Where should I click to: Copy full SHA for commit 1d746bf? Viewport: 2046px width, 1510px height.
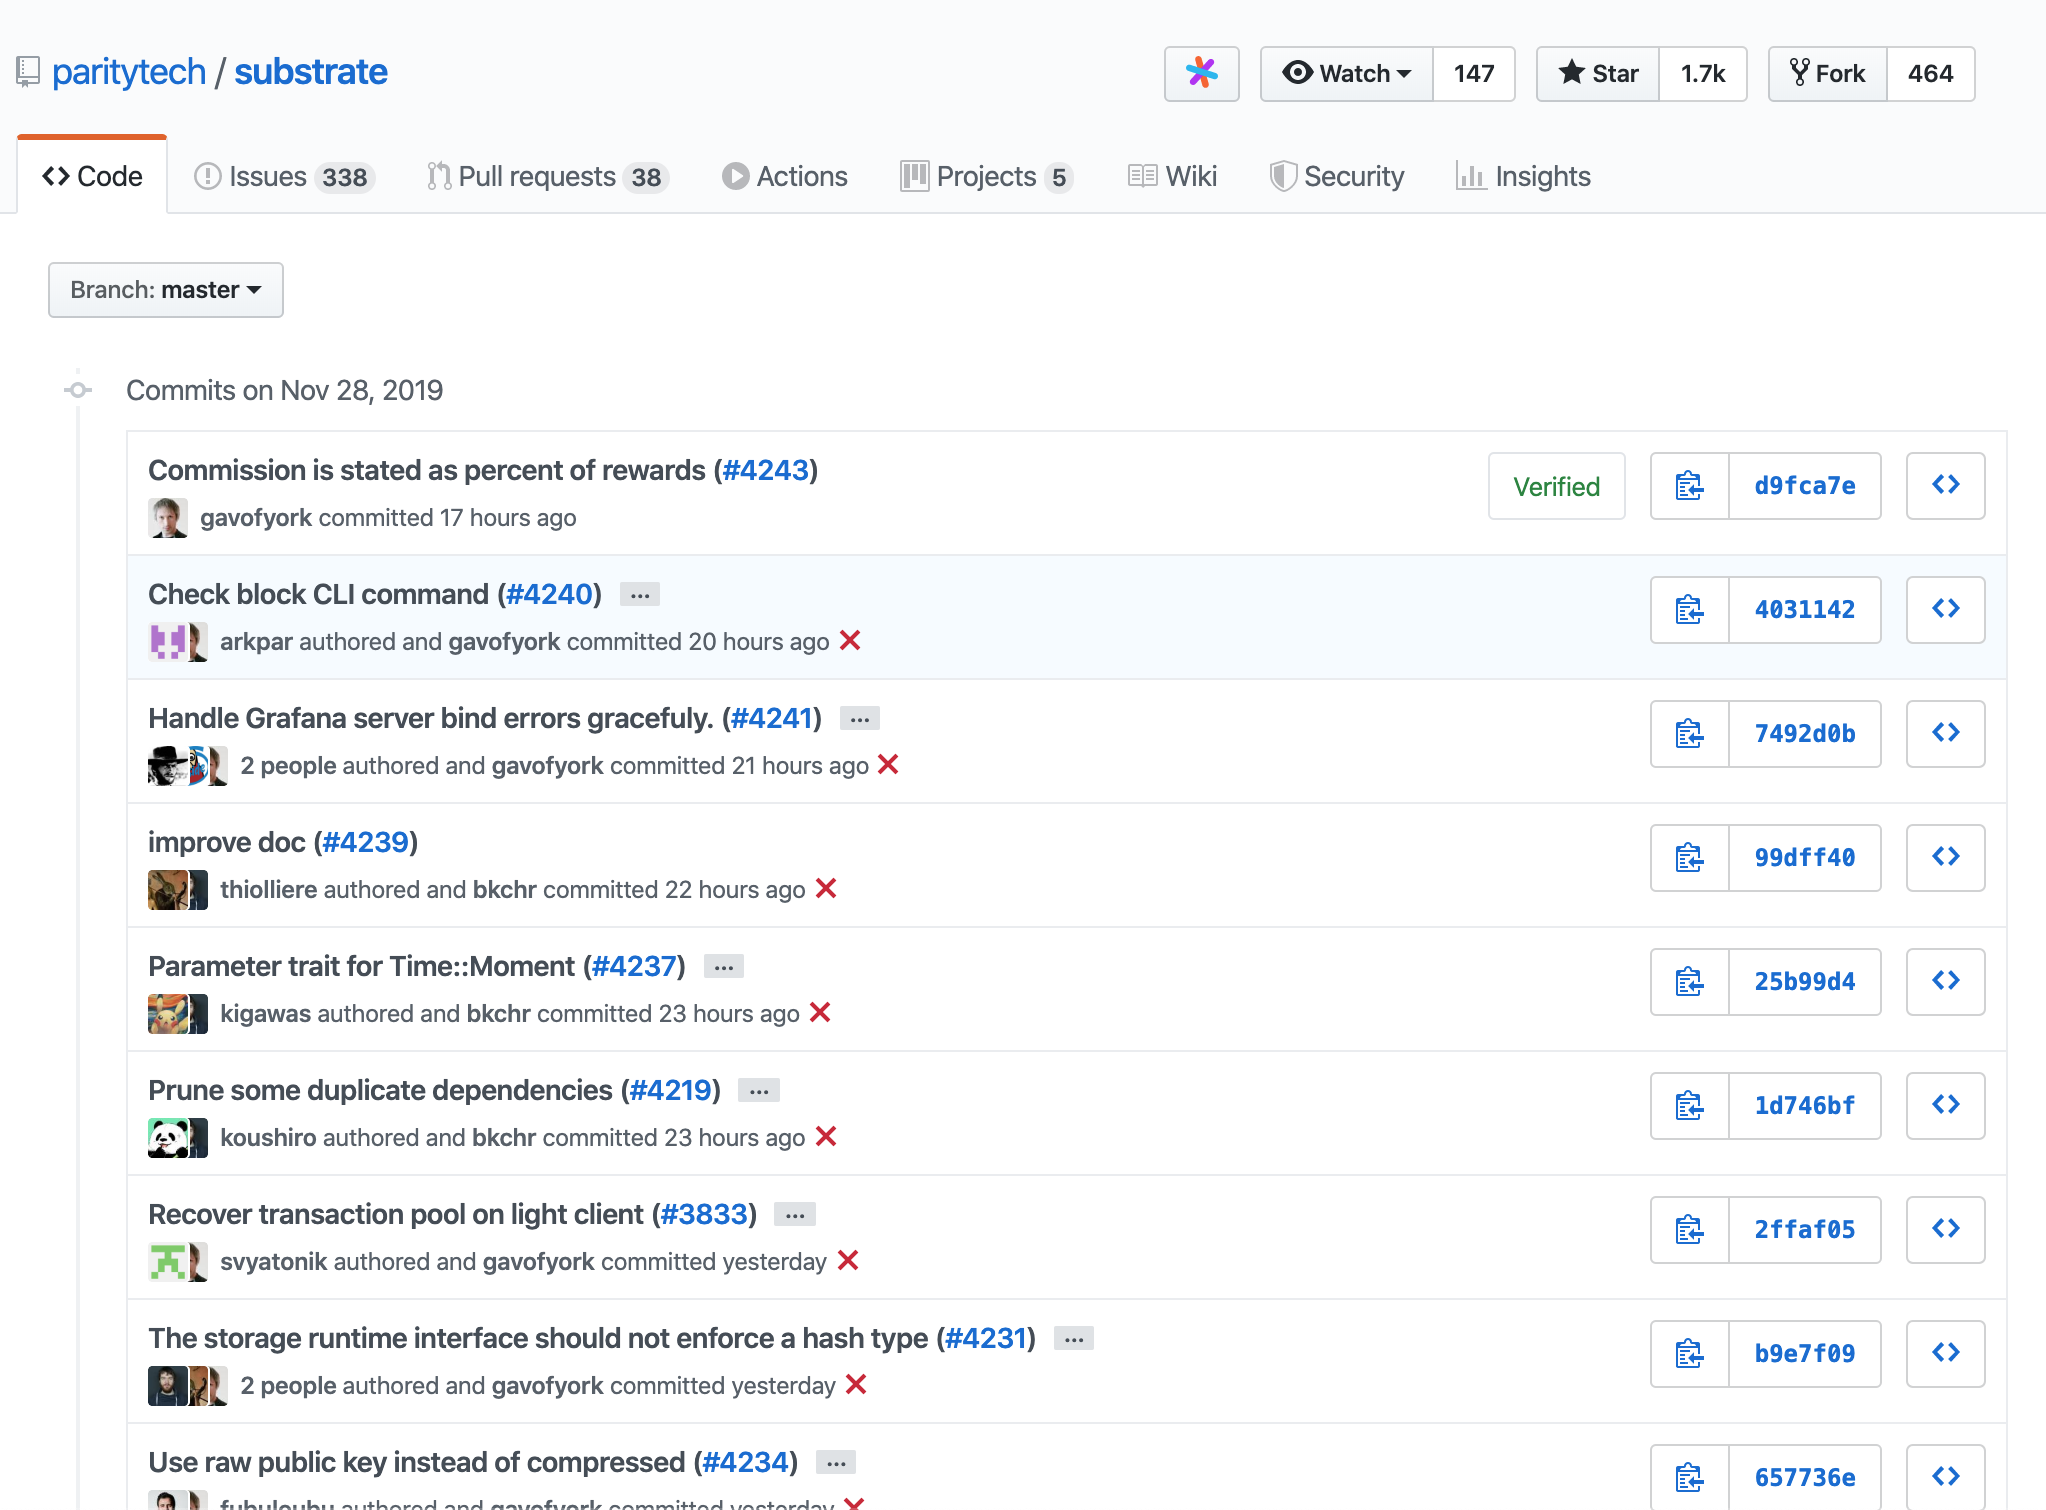click(1689, 1106)
